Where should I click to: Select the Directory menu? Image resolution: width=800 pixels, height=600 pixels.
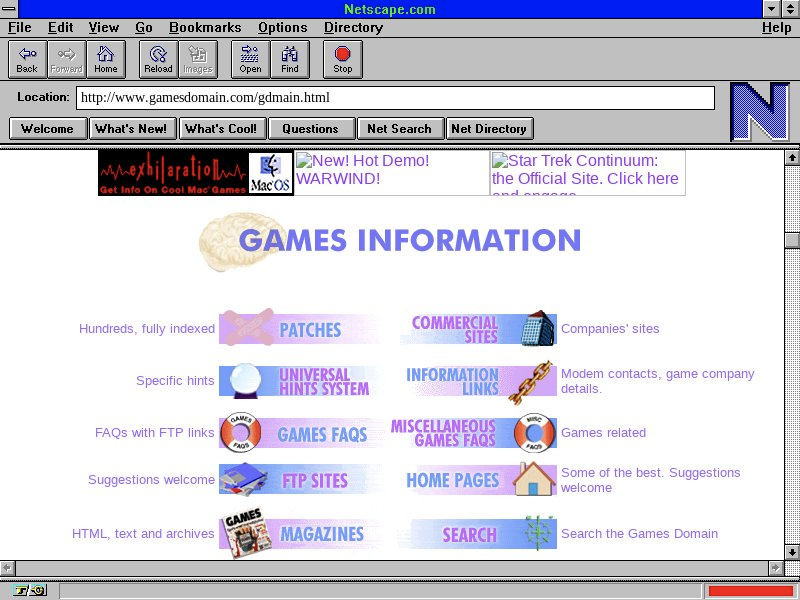point(353,28)
